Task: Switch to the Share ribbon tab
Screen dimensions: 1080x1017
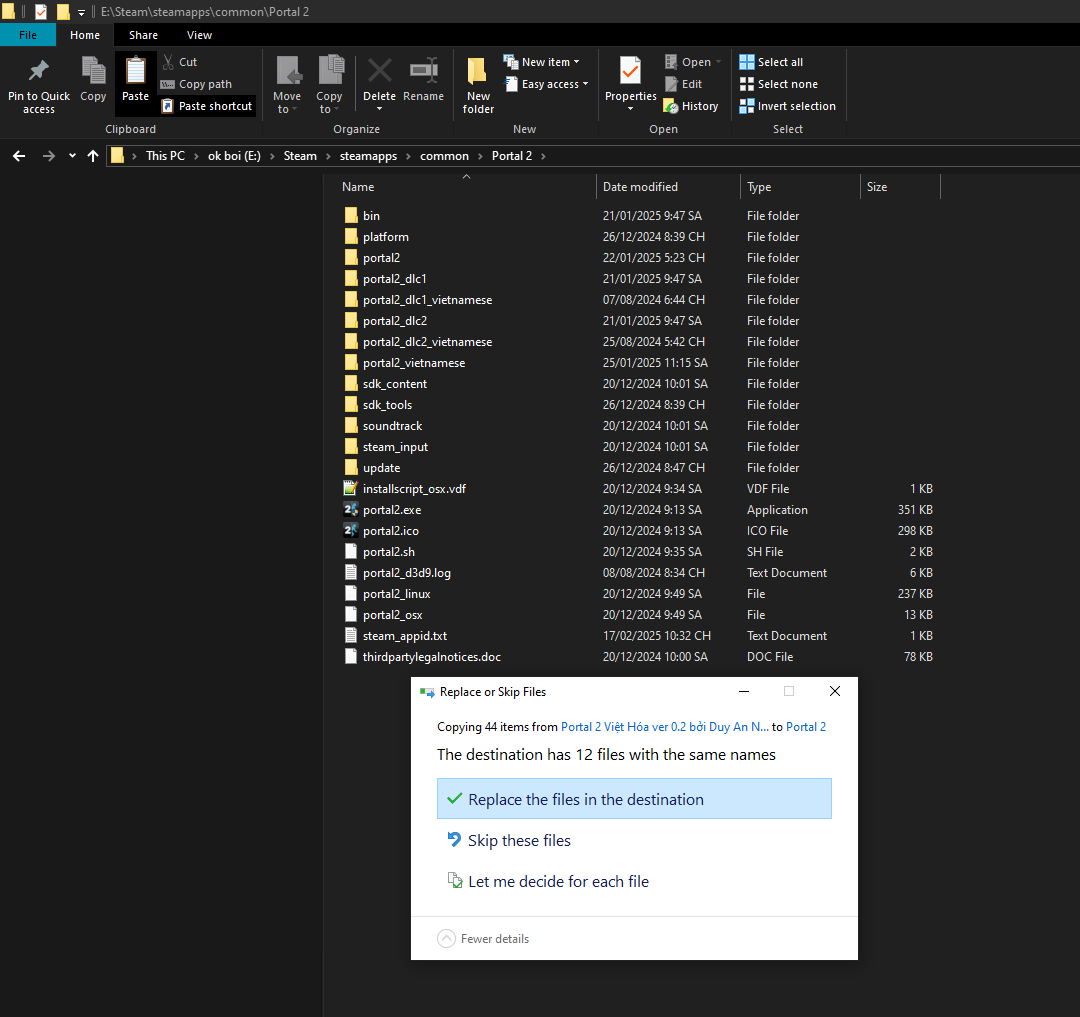Action: click(x=143, y=35)
